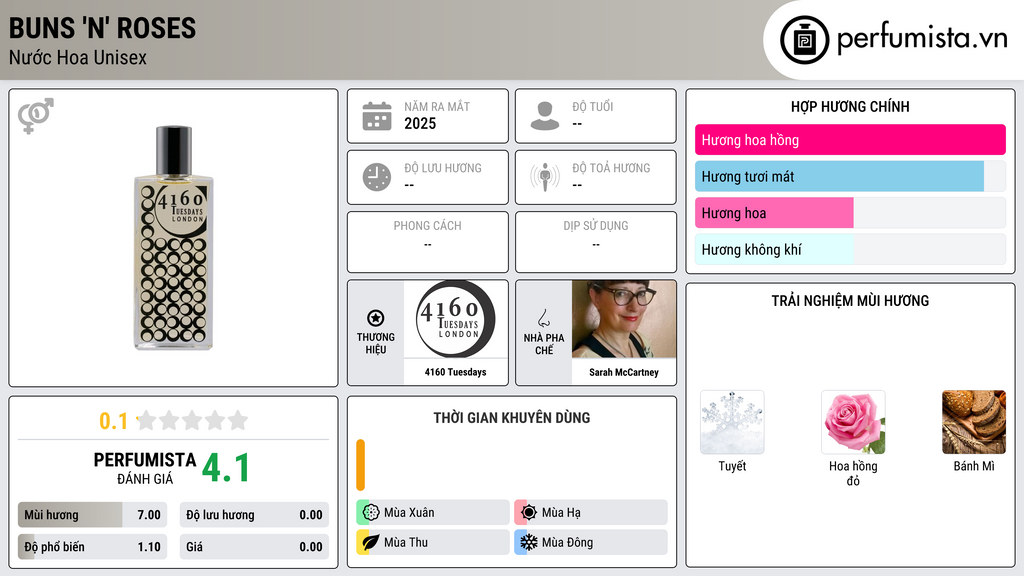The width and height of the screenshot is (1024, 576).
Task: Click the BUNS 'N' ROSES title
Action: [x=103, y=28]
